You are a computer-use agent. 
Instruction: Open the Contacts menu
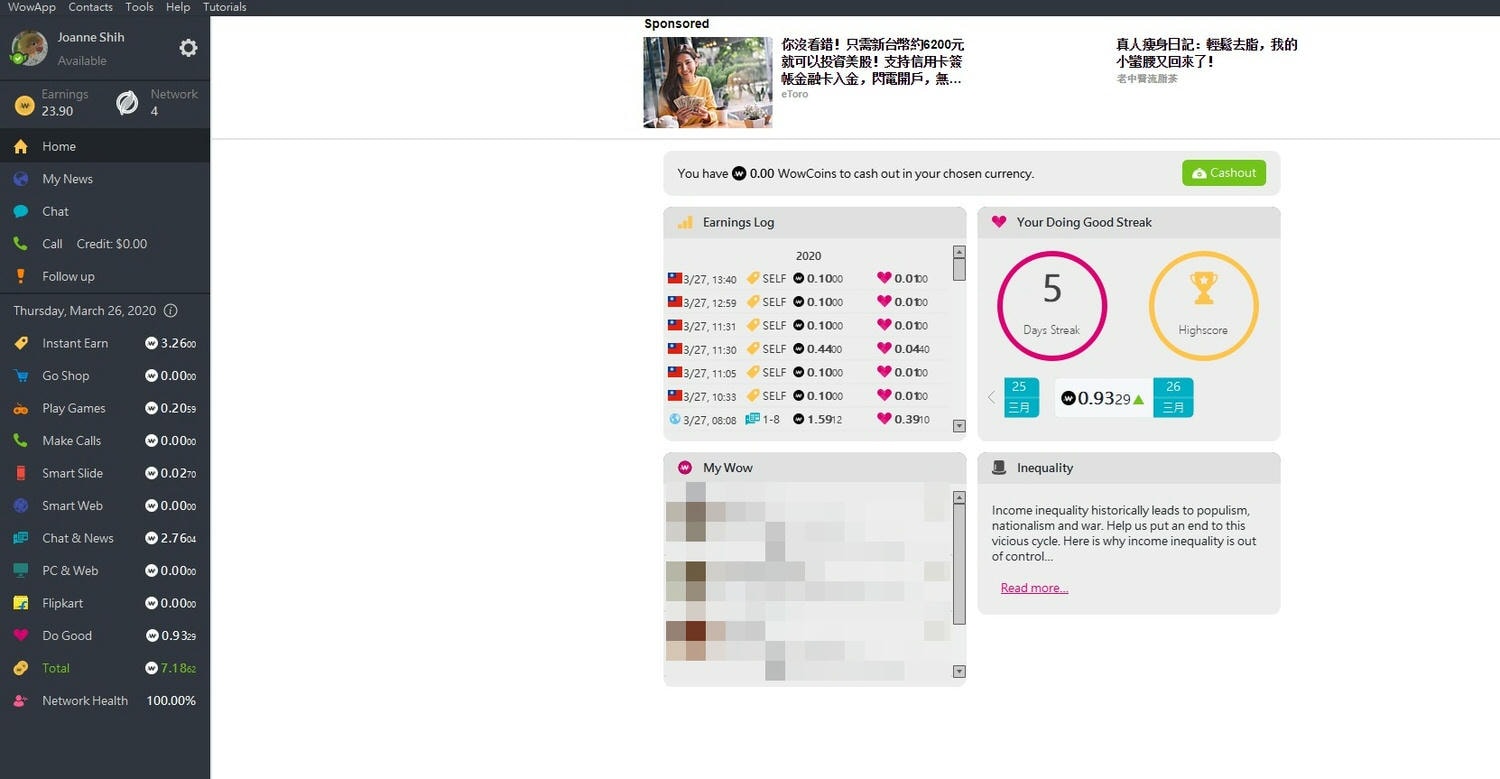click(x=90, y=7)
